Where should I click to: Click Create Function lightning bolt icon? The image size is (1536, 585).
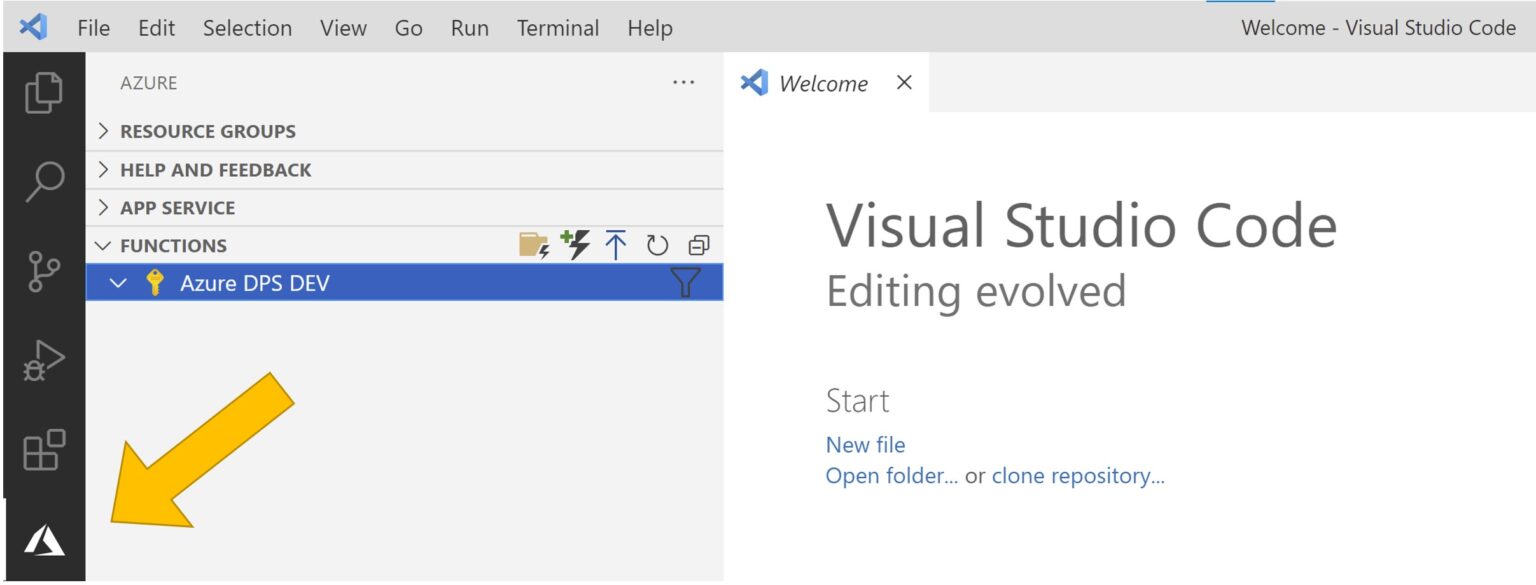(575, 245)
